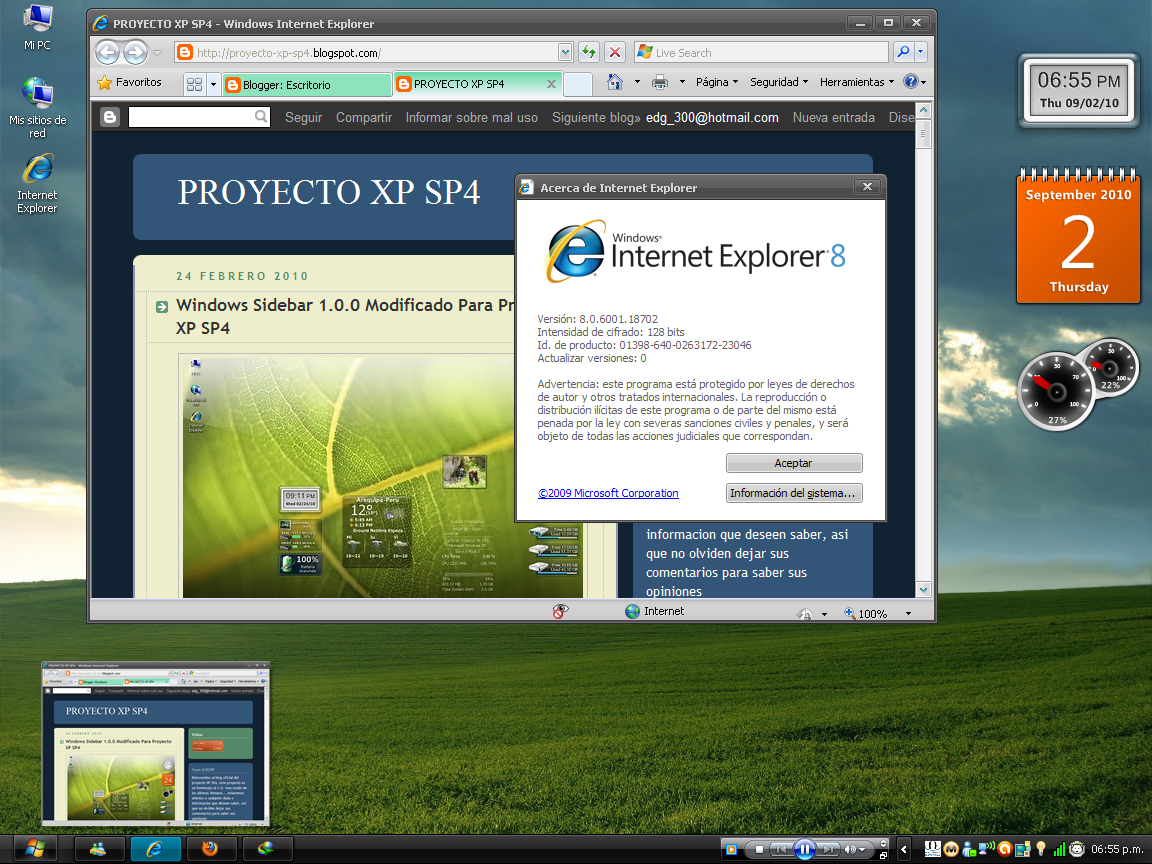1152x864 pixels.
Task: Open zoom level 100% dropdown arrow
Action: (908, 613)
